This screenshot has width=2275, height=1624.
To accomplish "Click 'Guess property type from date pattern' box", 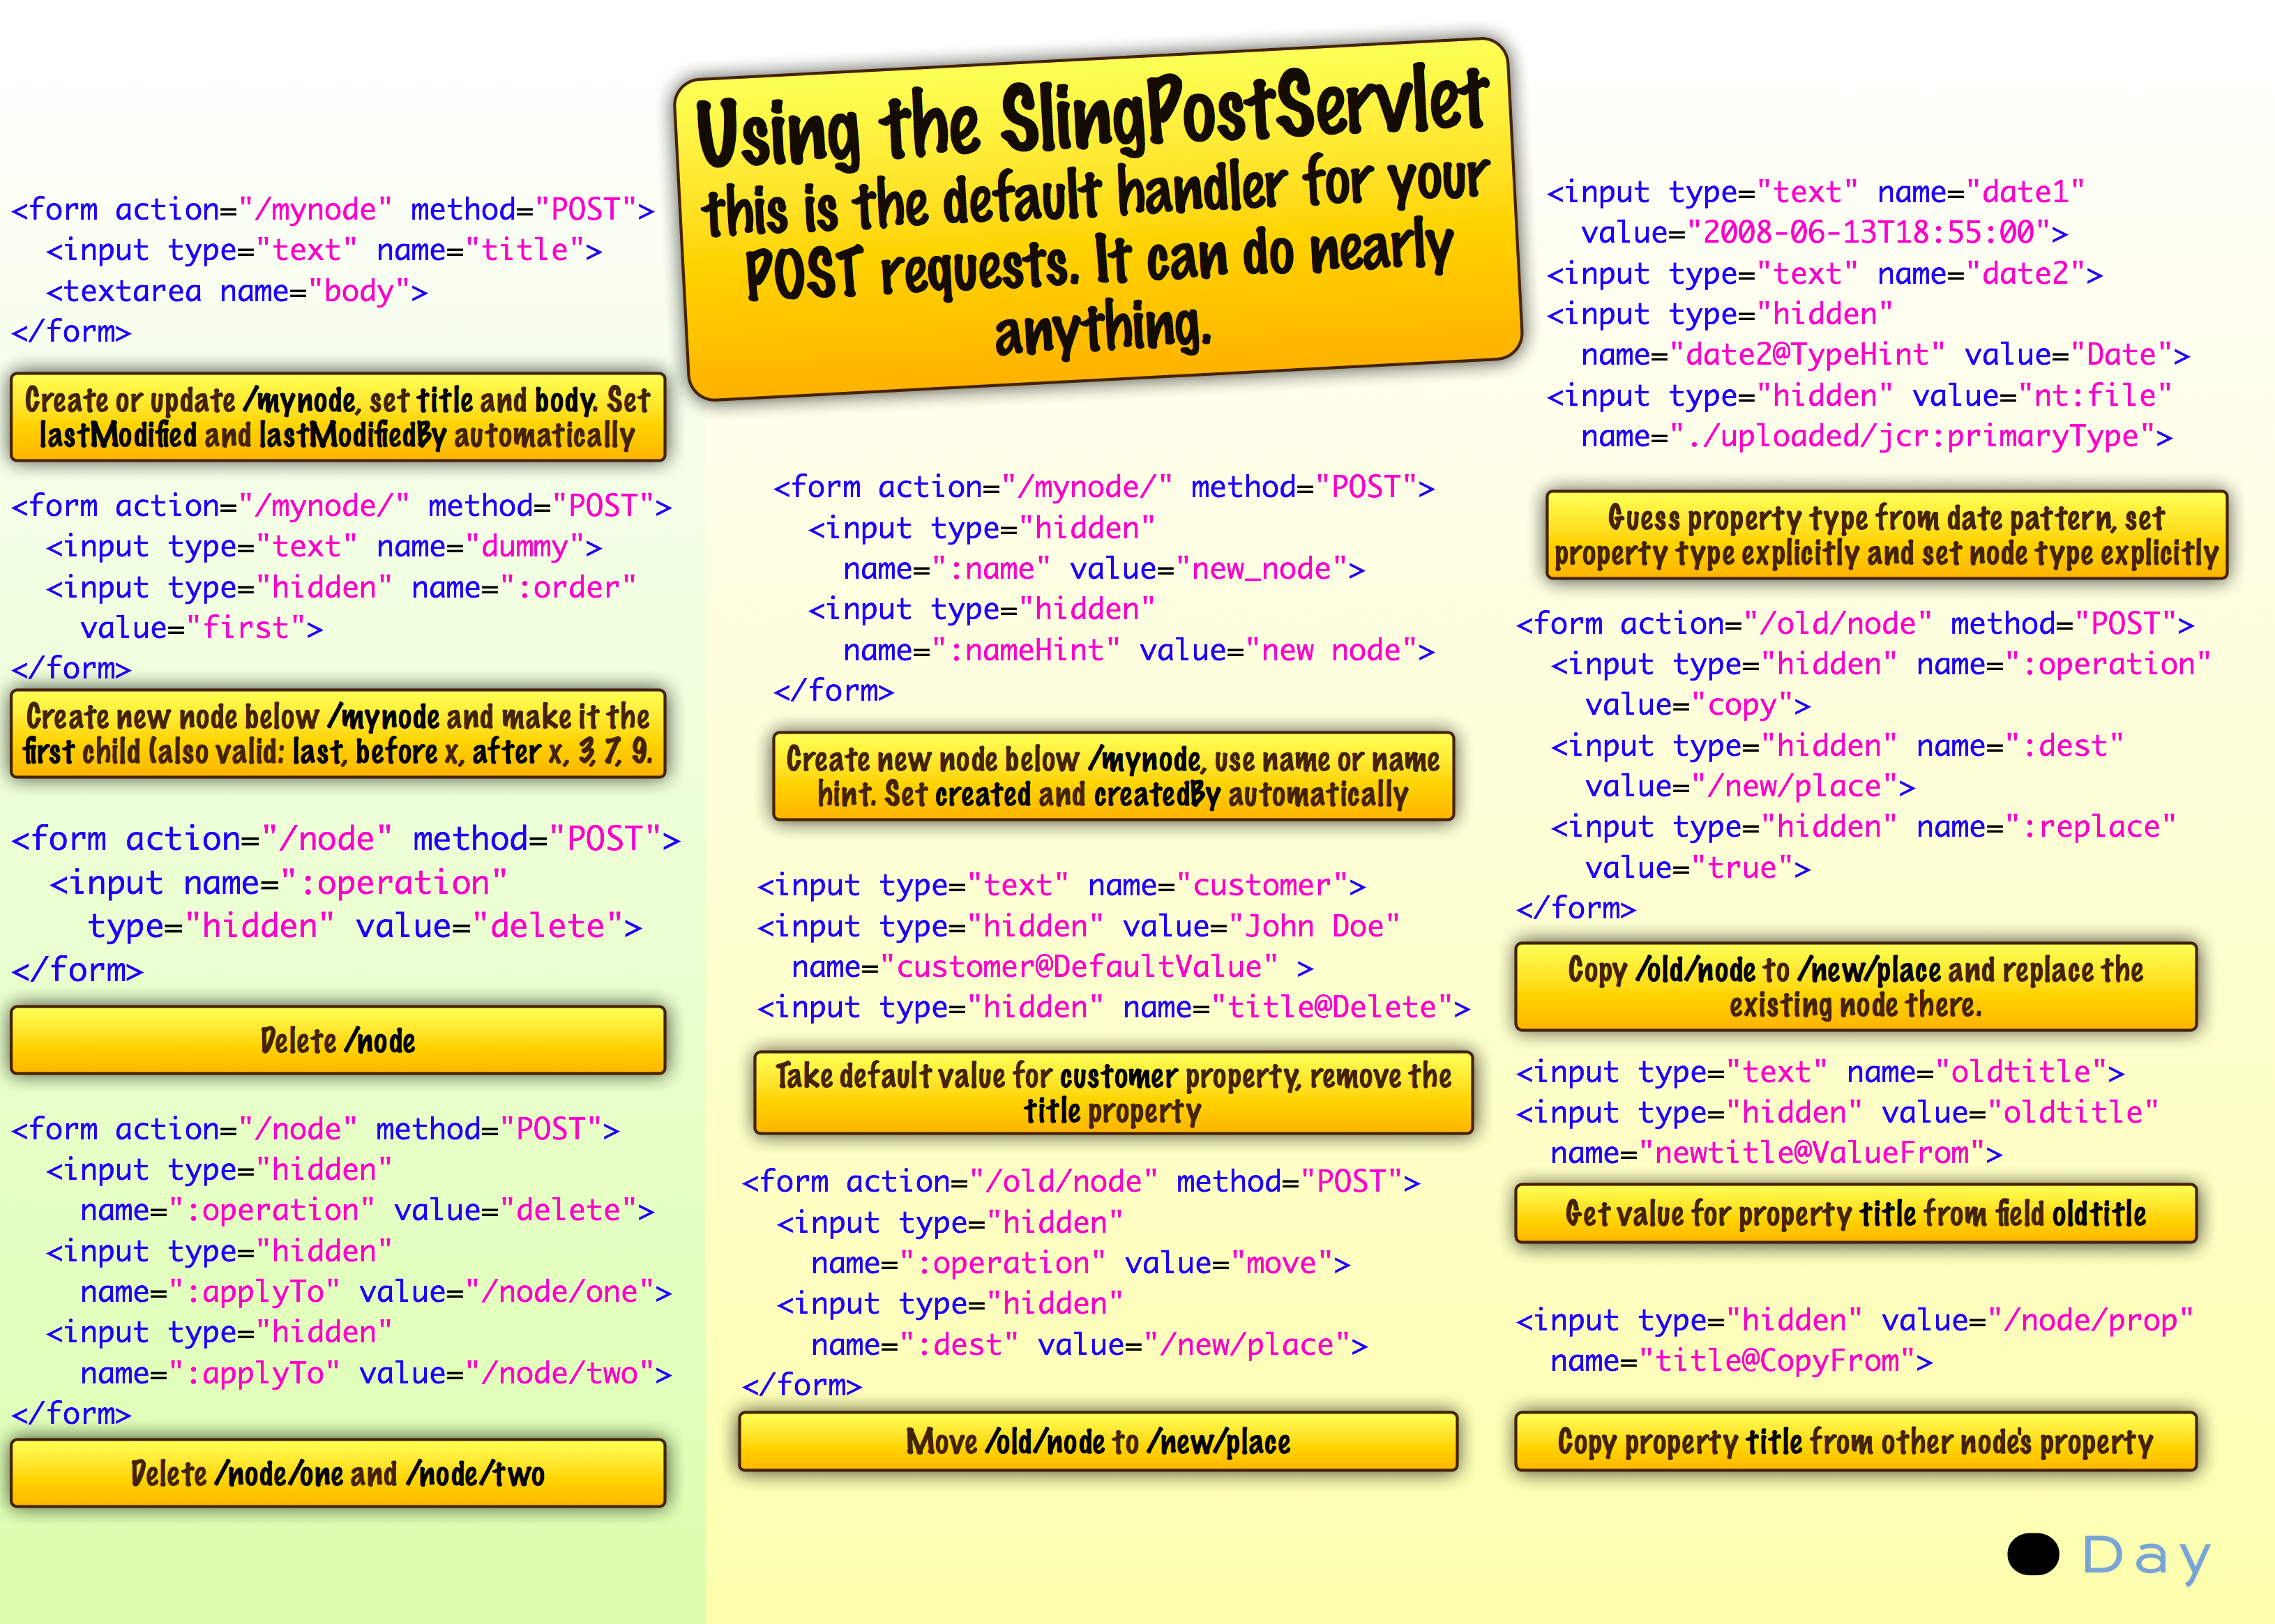I will pyautogui.click(x=1886, y=535).
